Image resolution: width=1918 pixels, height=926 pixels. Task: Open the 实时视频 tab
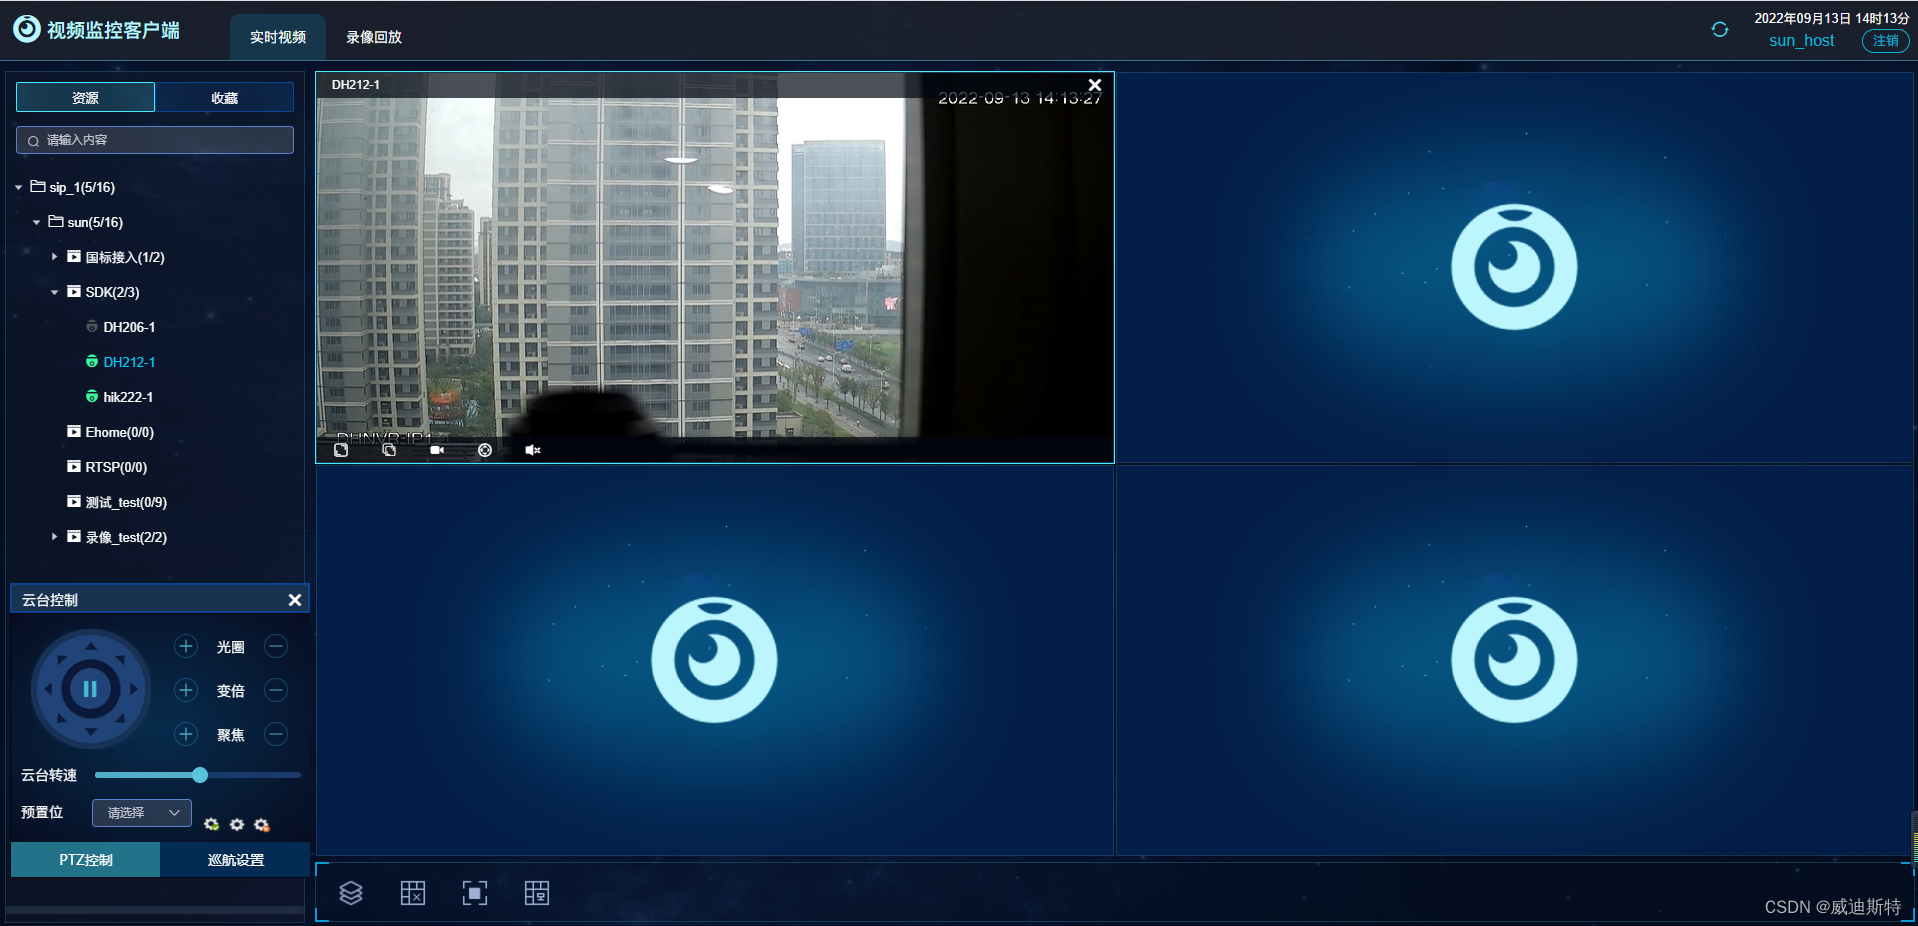pyautogui.click(x=278, y=37)
